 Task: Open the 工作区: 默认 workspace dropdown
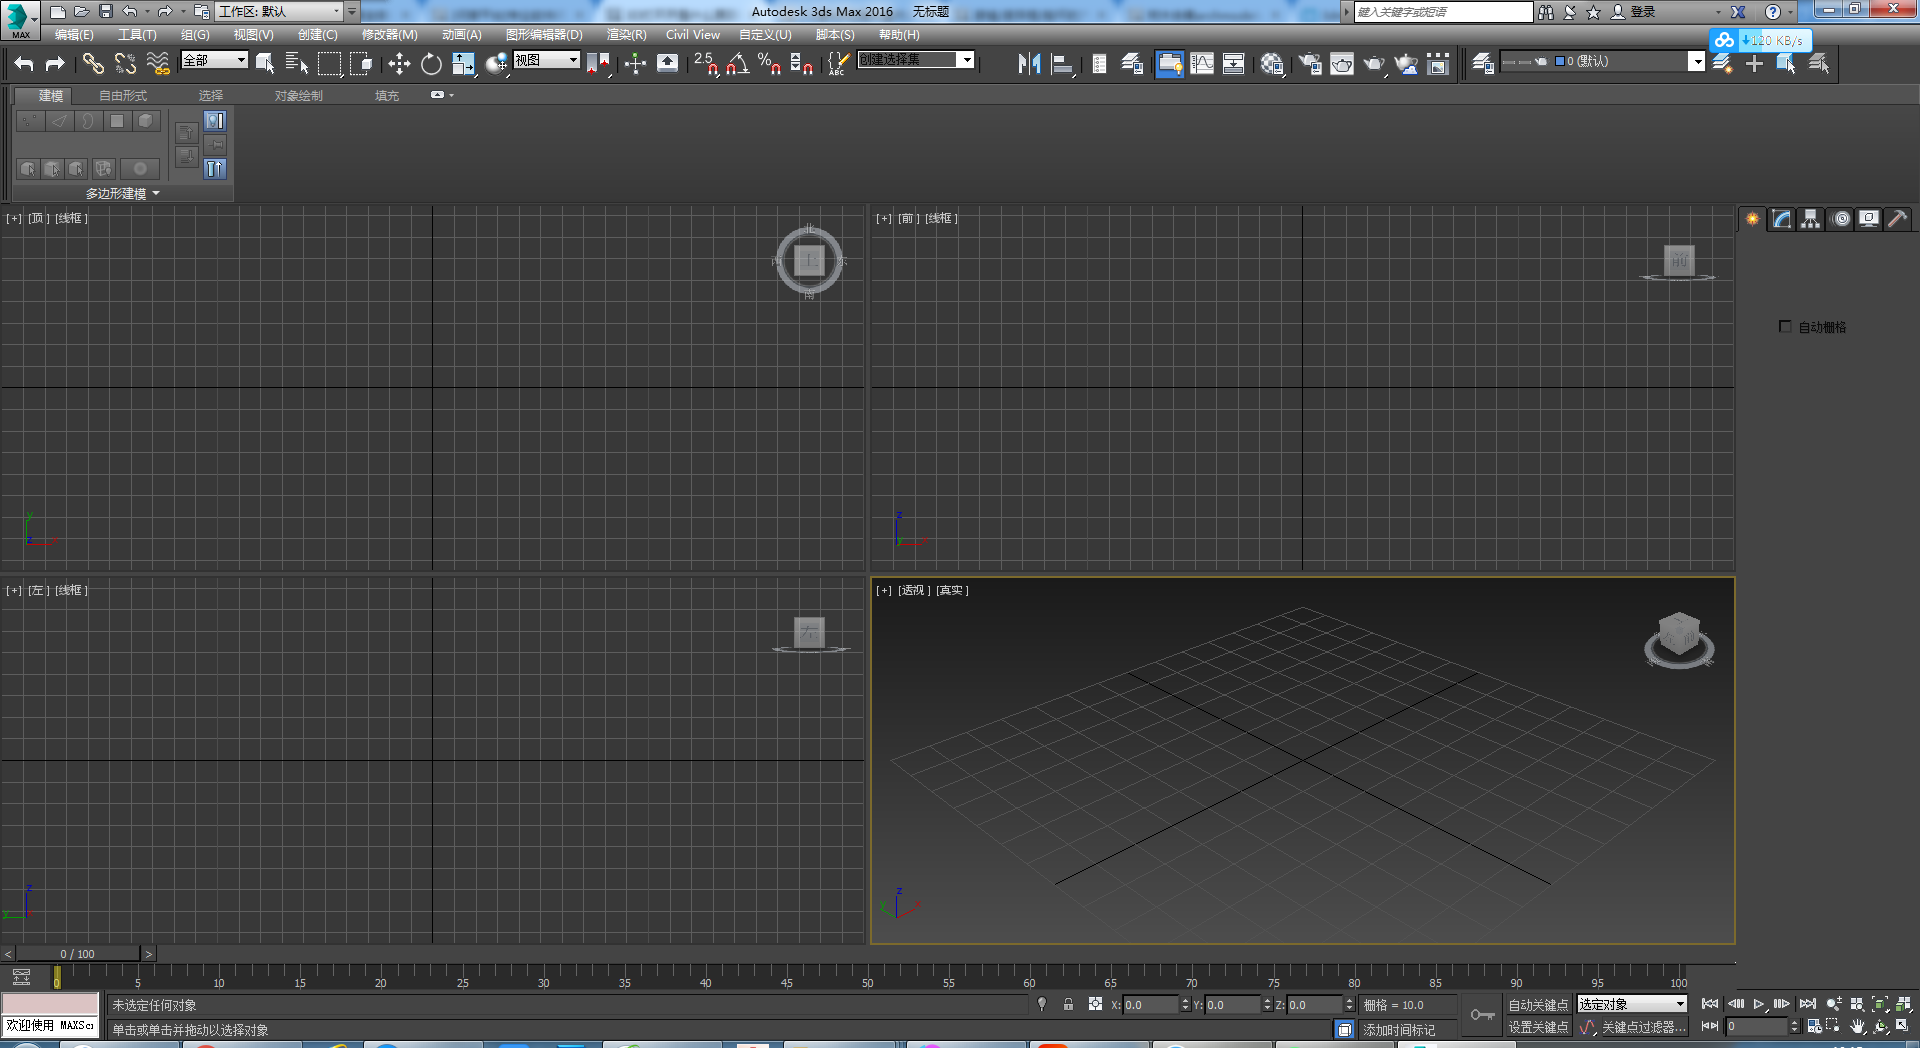[280, 12]
